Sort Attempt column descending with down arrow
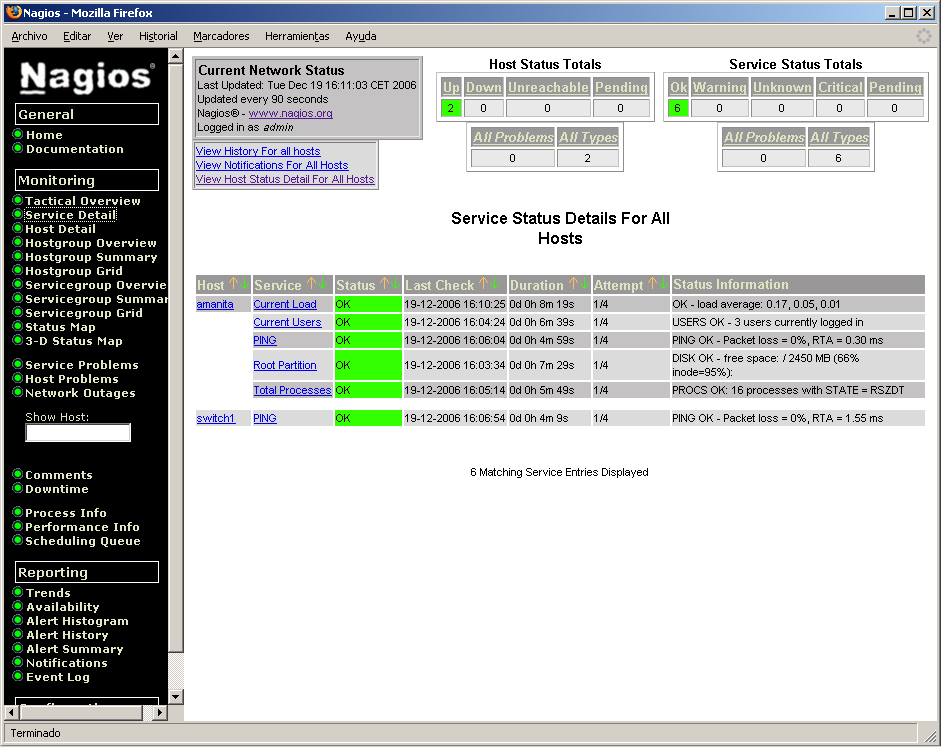This screenshot has height=747, width=941. [x=663, y=283]
